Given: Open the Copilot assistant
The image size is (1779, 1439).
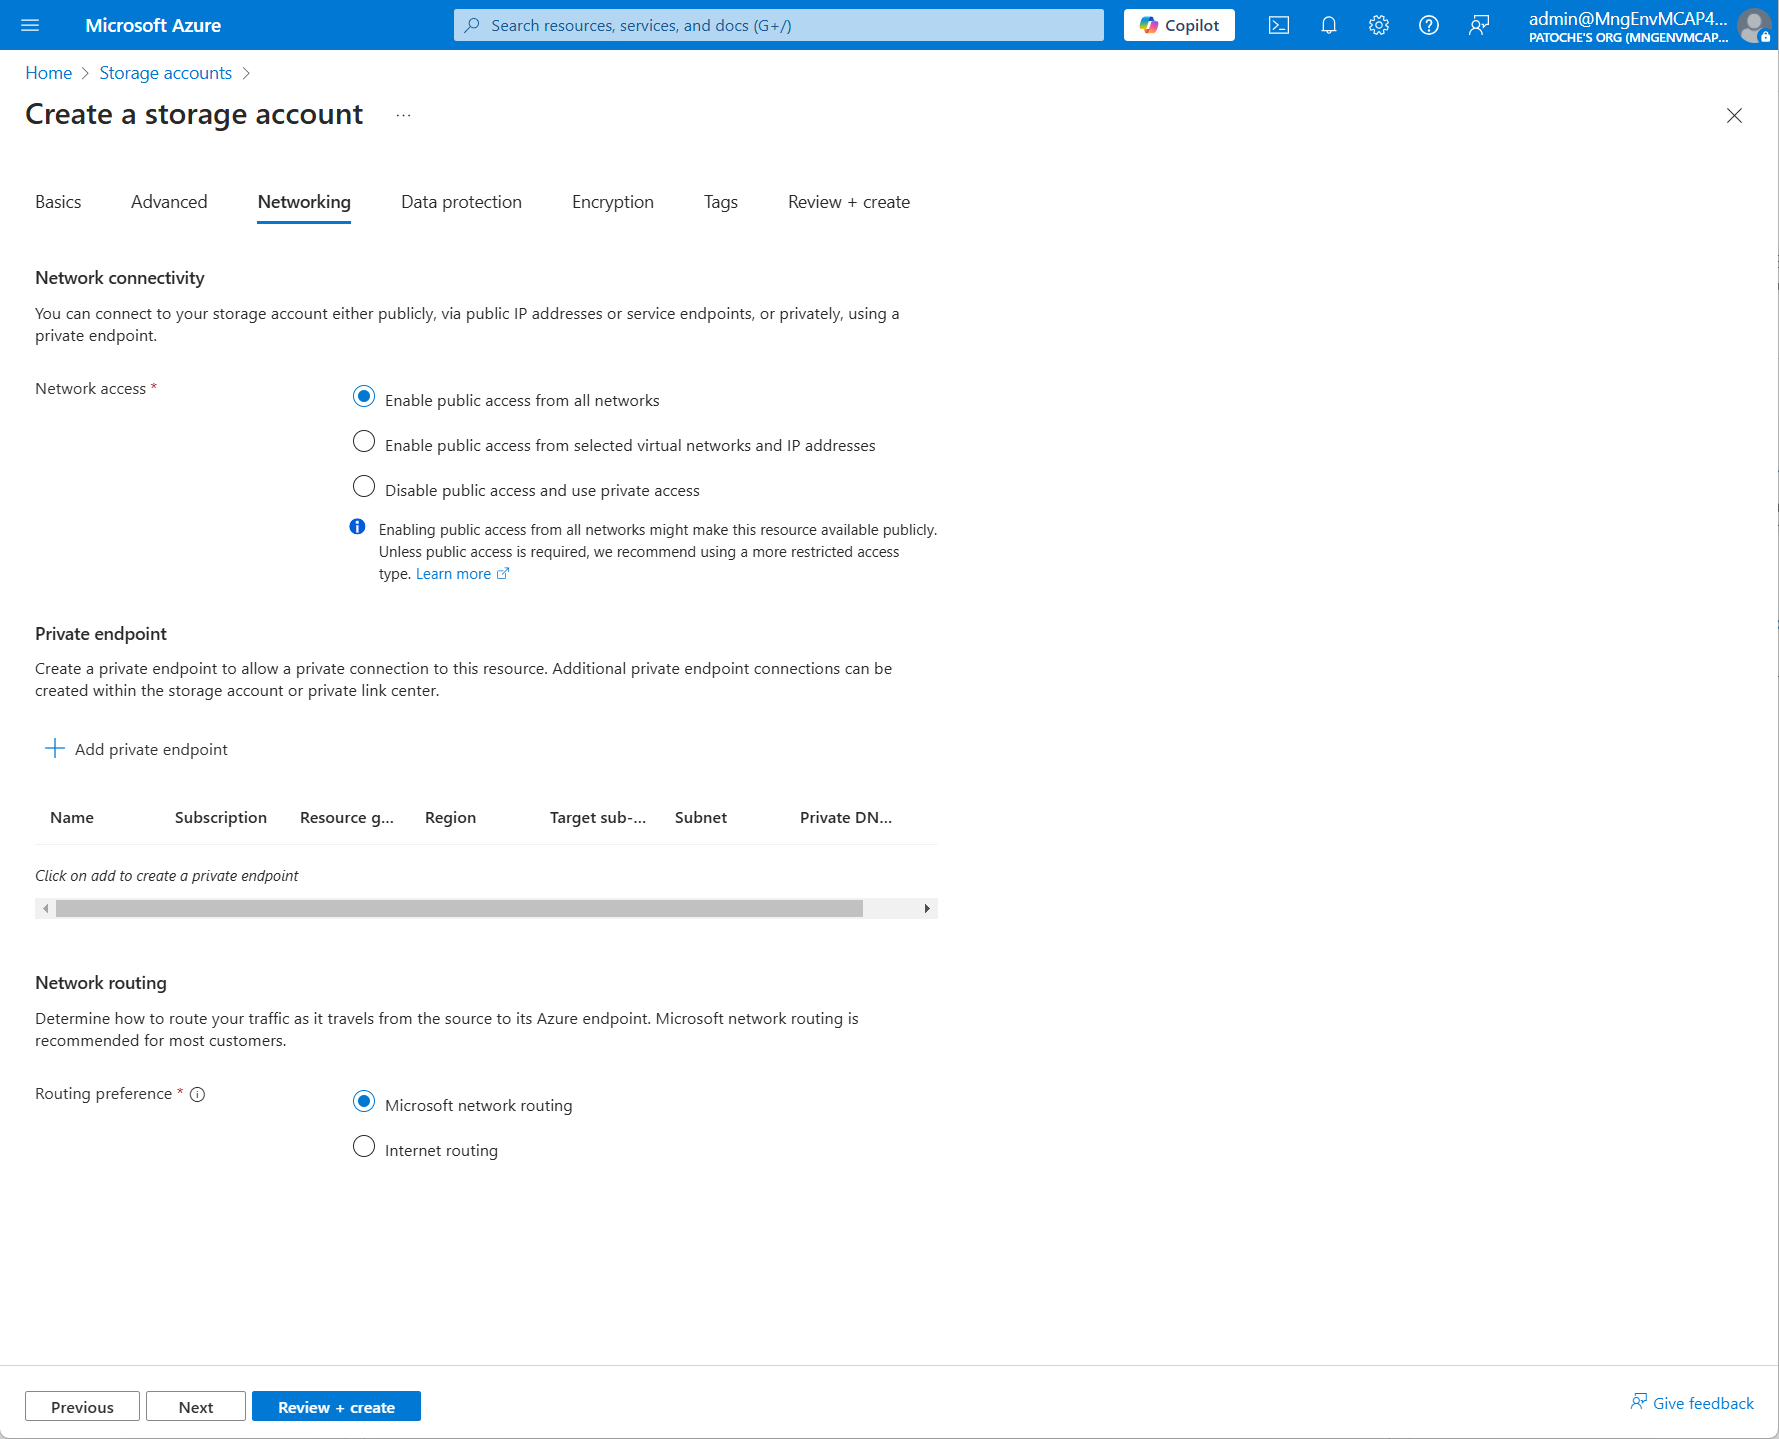Looking at the screenshot, I should coord(1178,25).
